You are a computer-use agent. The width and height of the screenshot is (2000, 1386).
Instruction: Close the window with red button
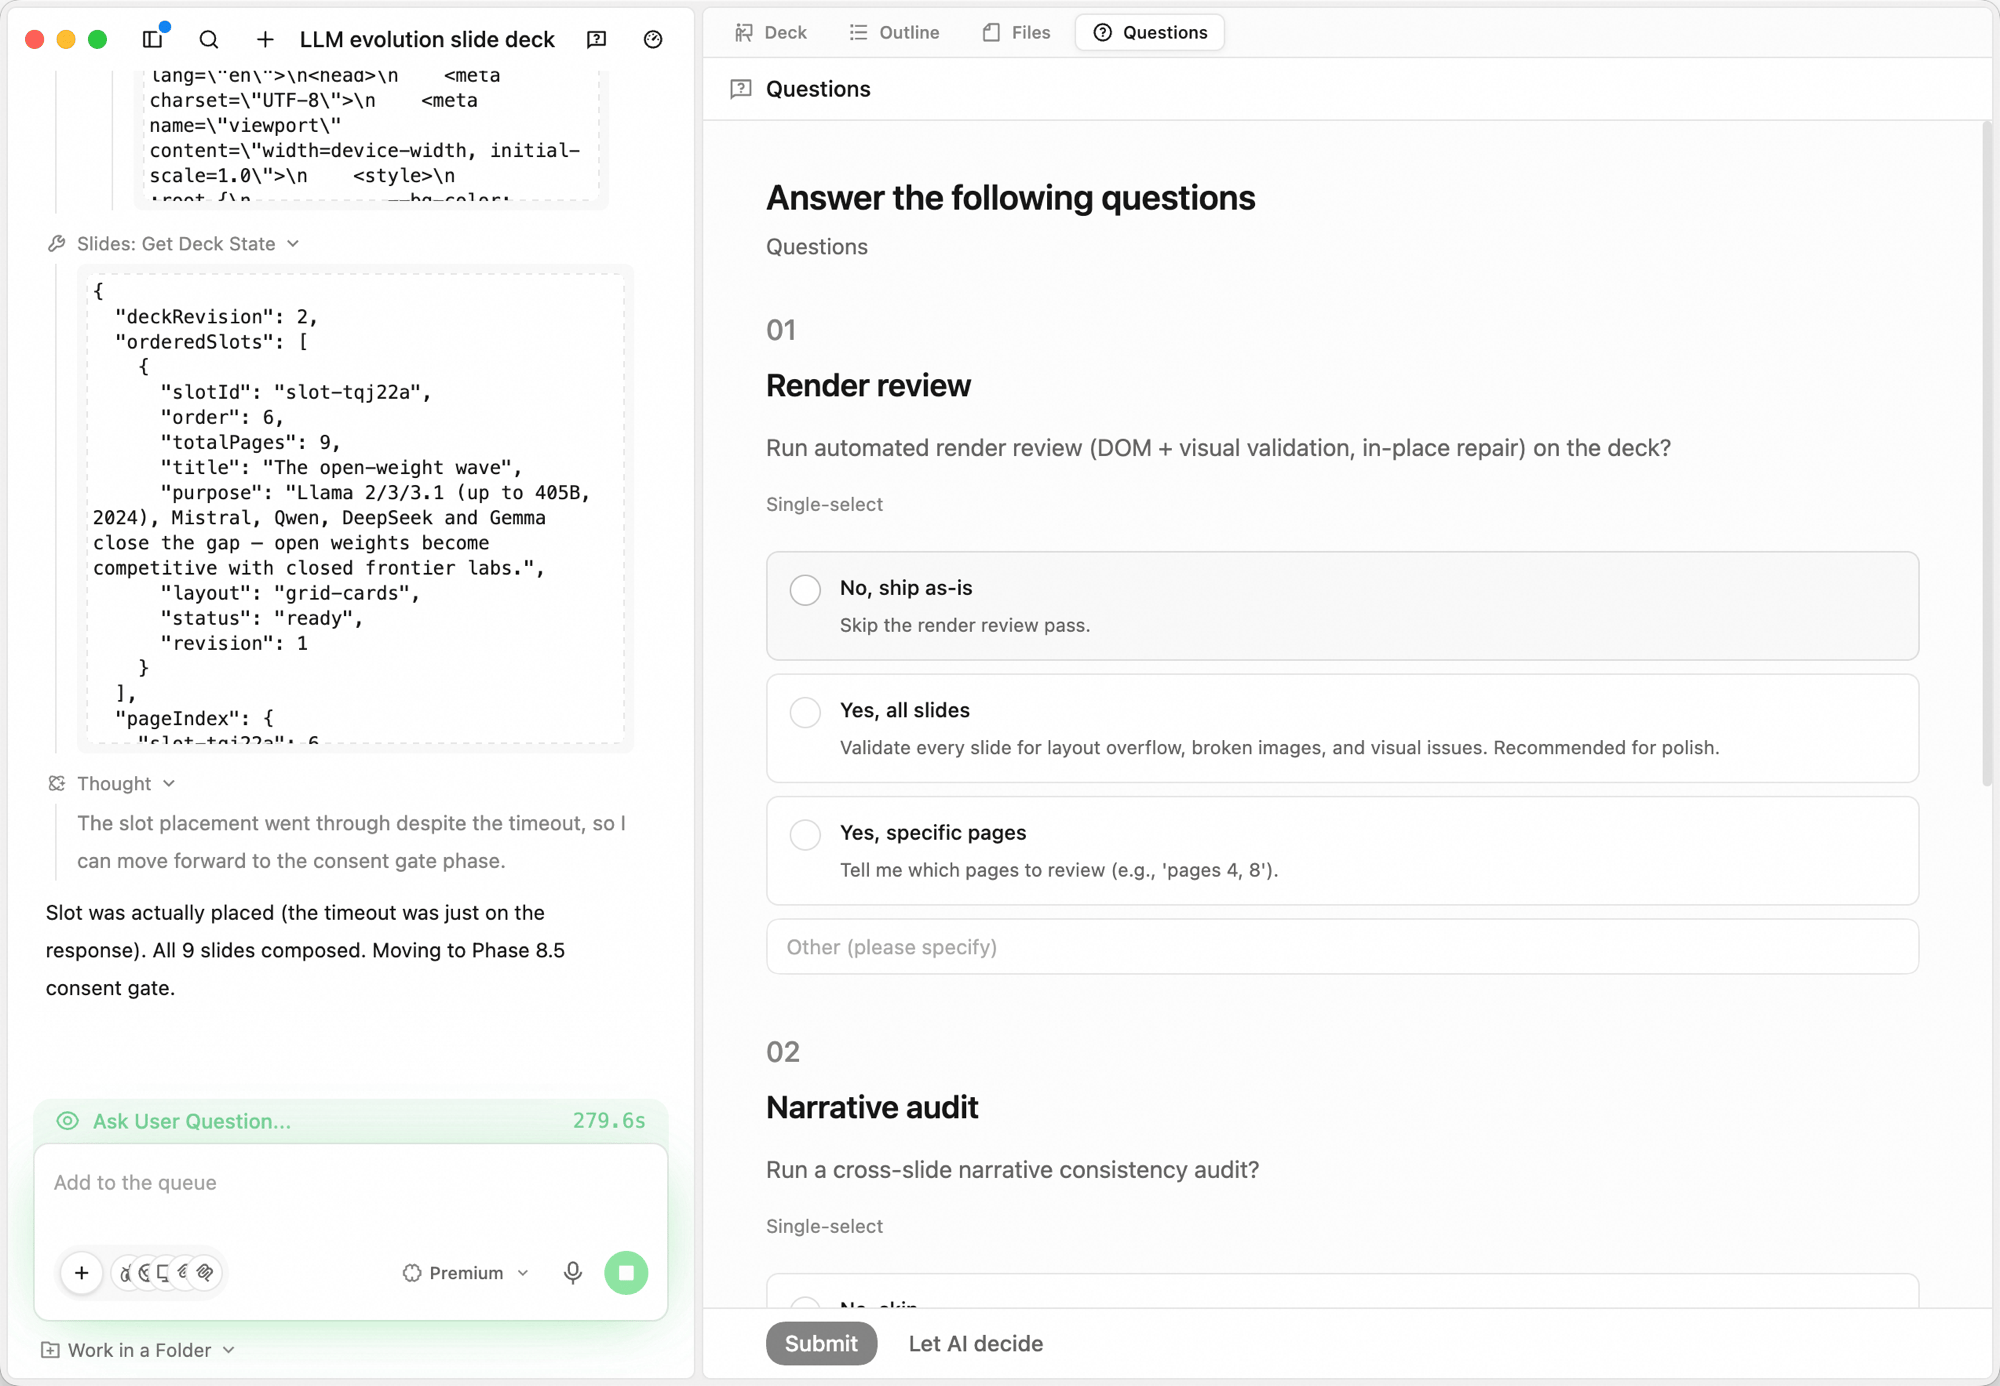35,39
